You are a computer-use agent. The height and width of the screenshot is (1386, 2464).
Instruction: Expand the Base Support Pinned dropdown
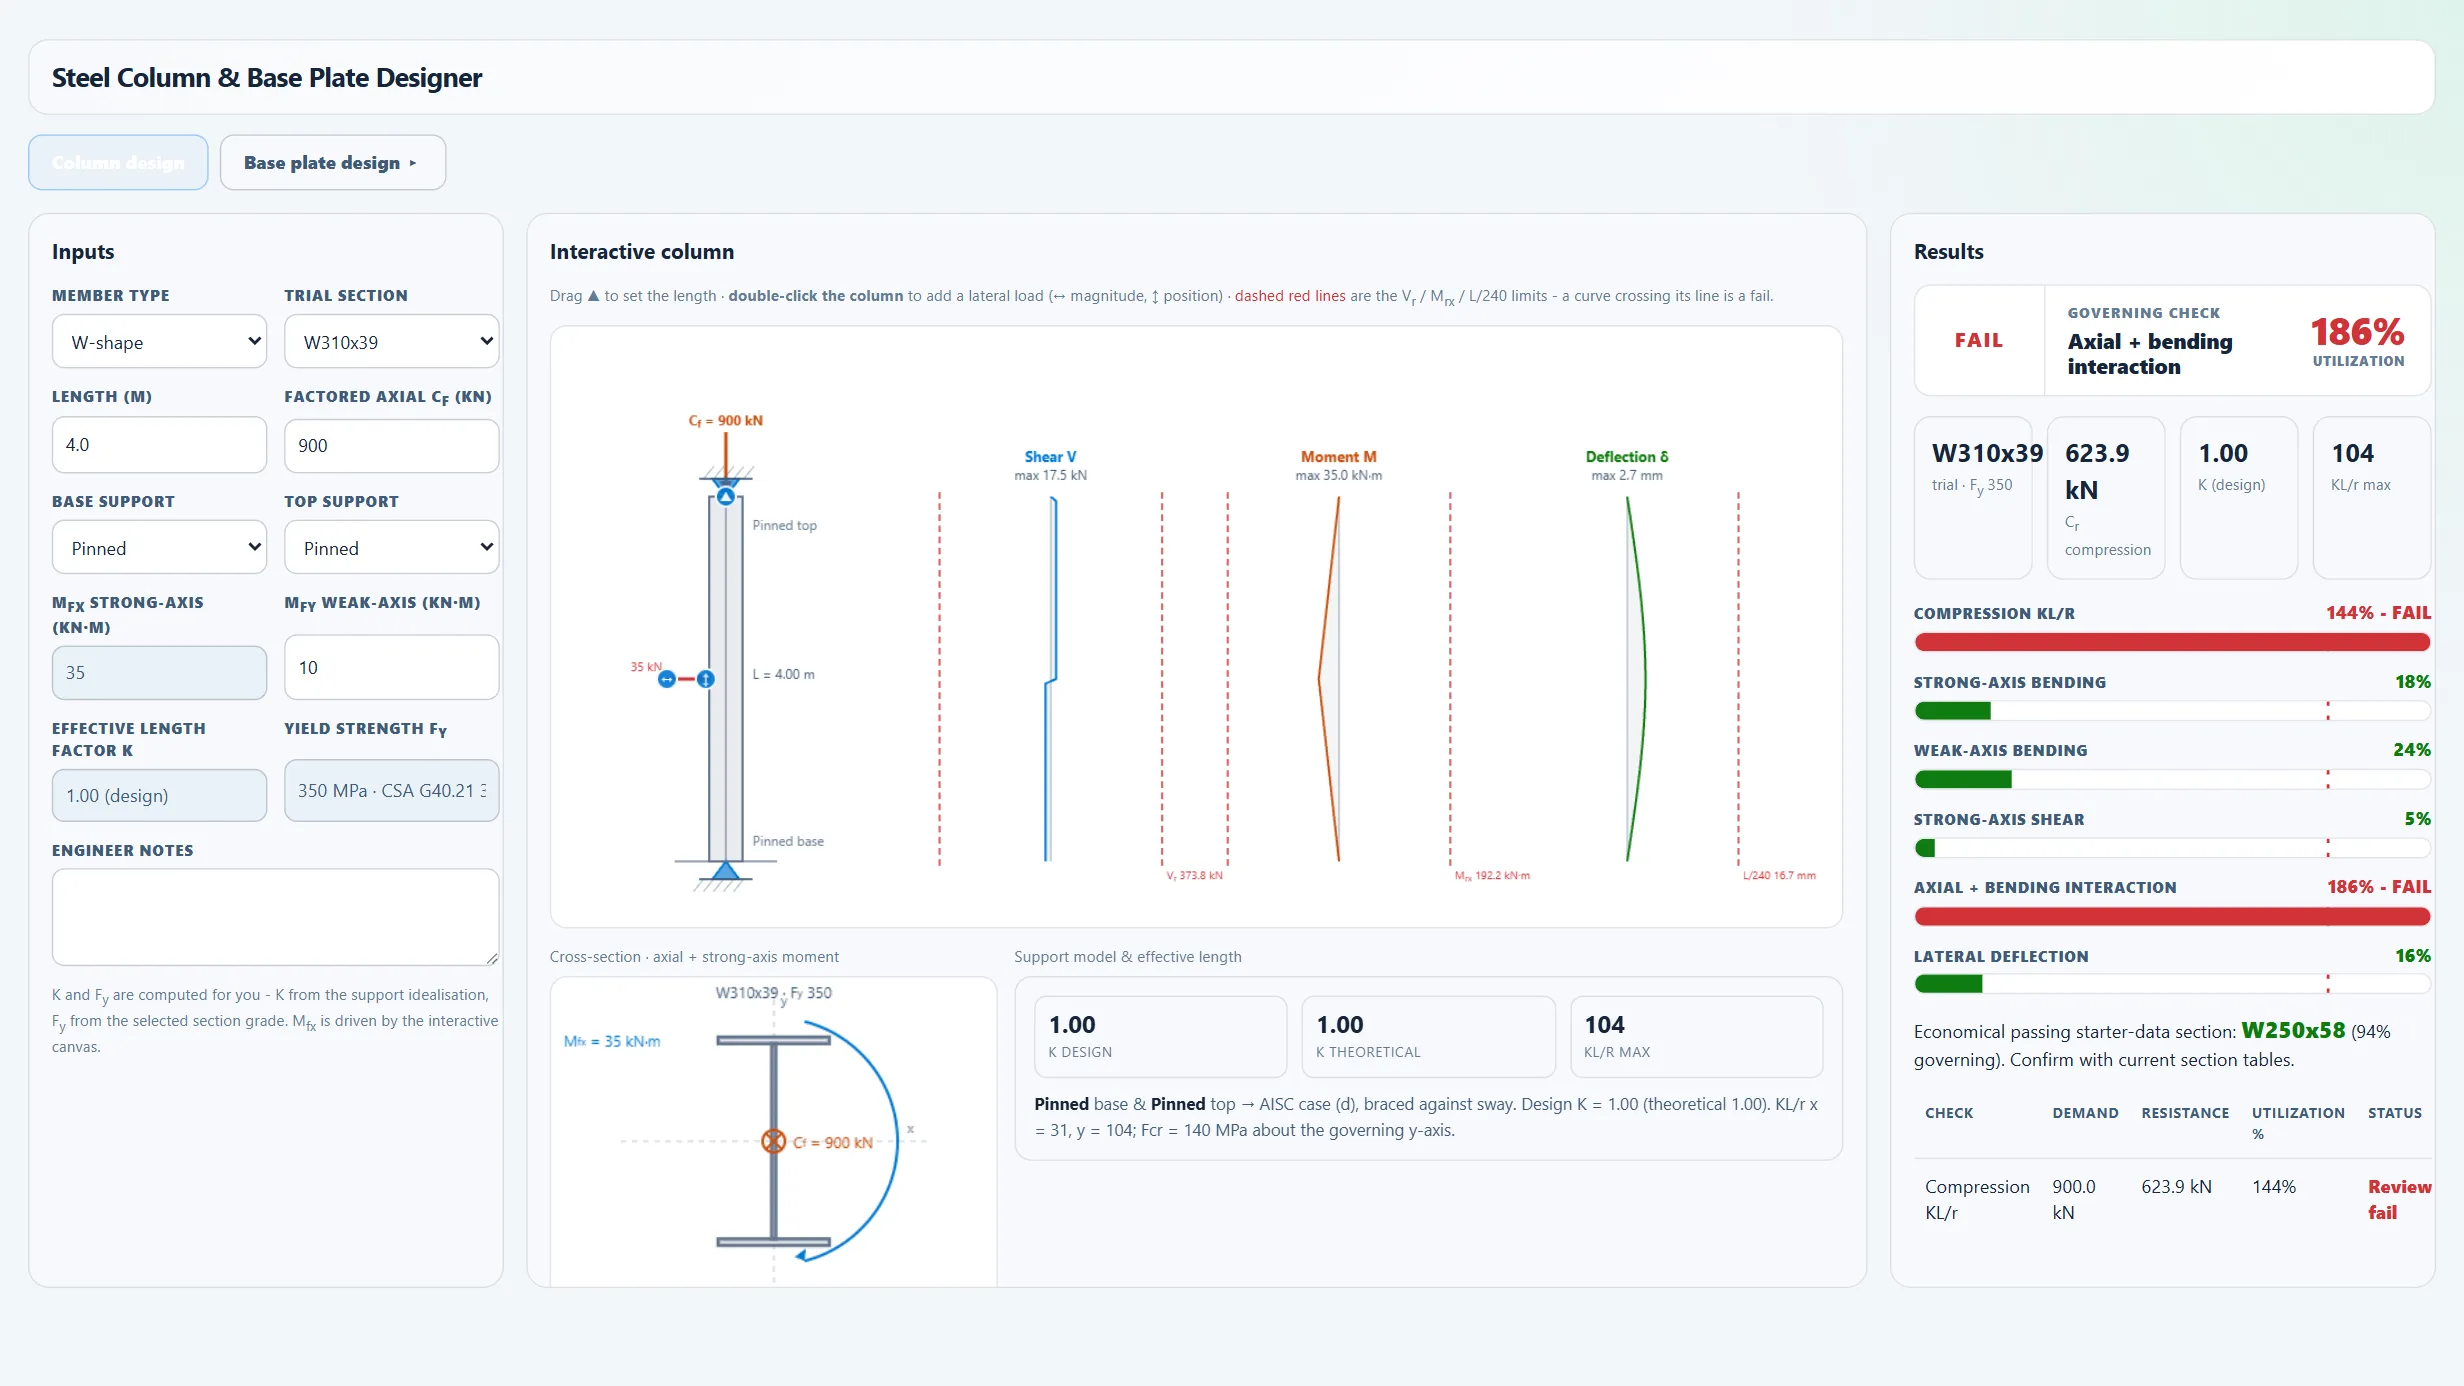click(x=160, y=548)
